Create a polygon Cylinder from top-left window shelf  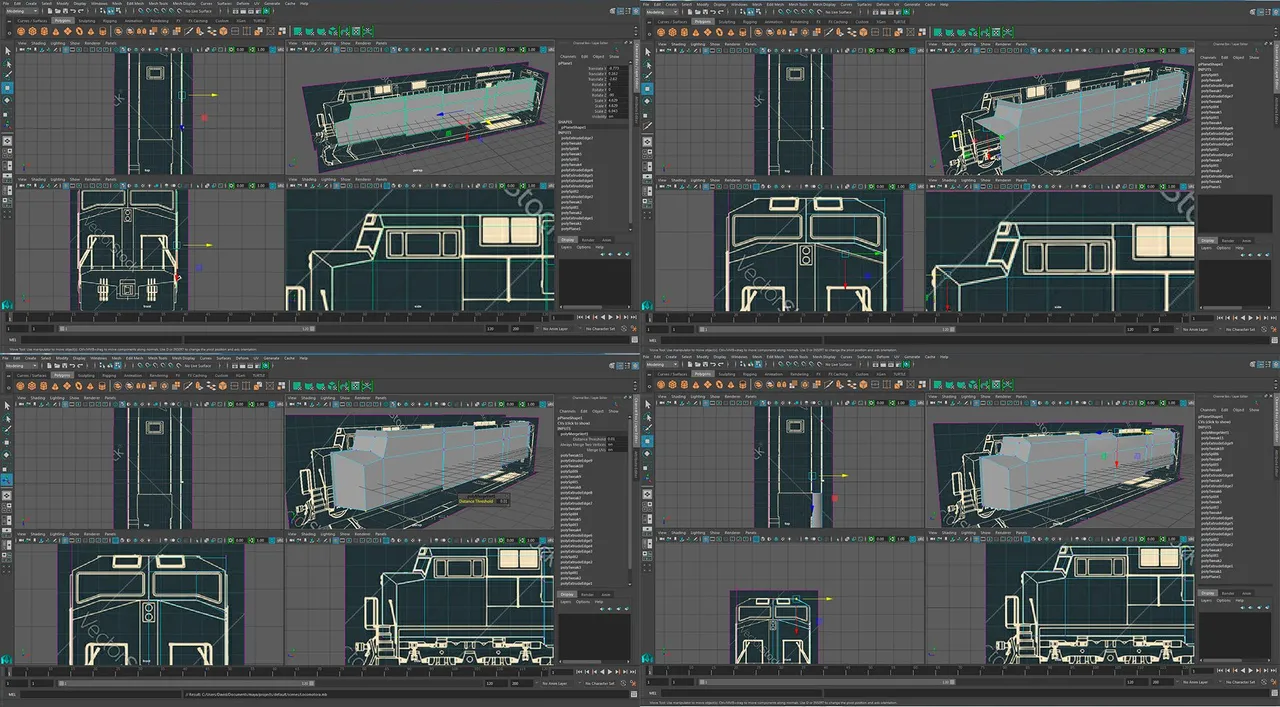[44, 31]
